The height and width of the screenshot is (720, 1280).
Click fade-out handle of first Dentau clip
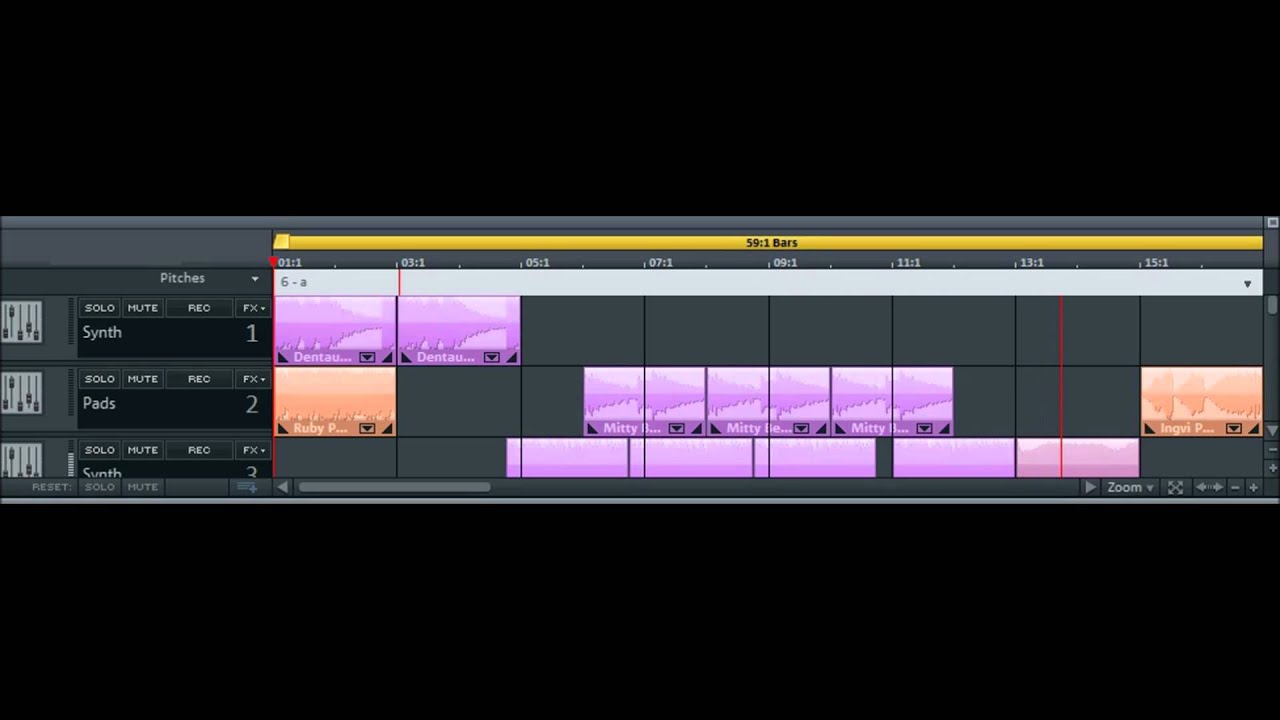click(x=388, y=357)
